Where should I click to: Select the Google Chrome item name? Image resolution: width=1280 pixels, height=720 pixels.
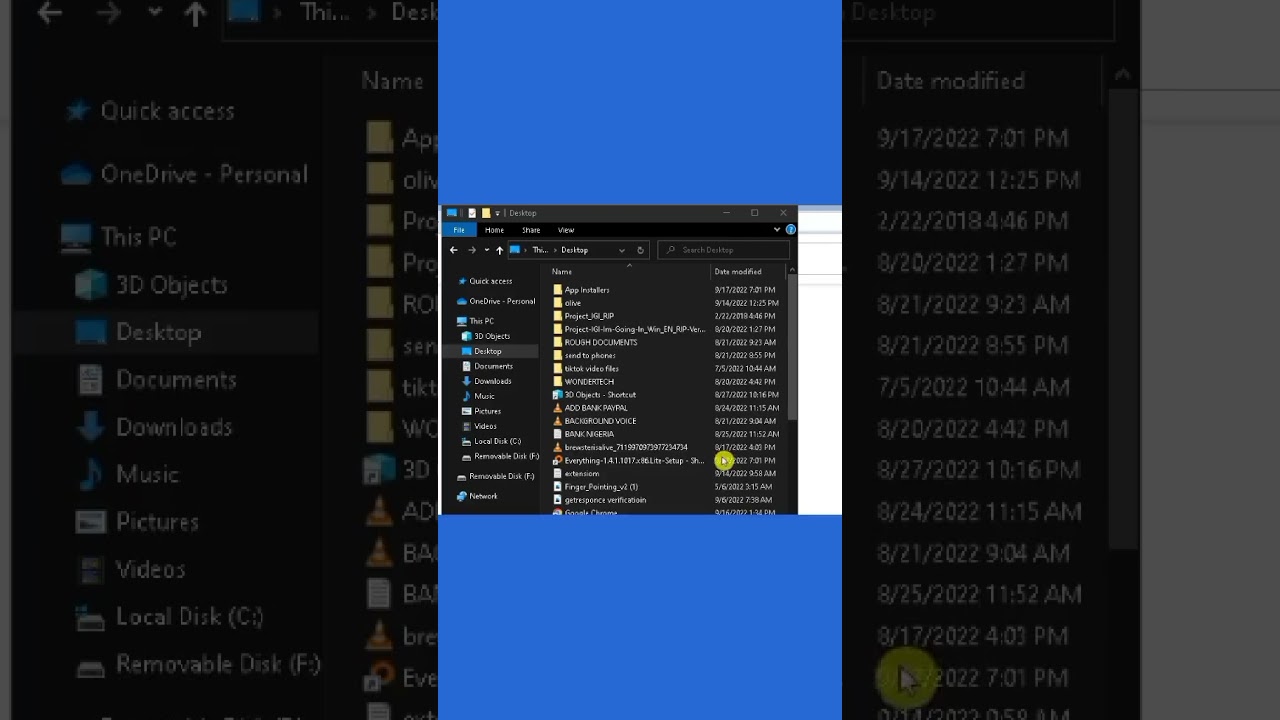(x=591, y=512)
